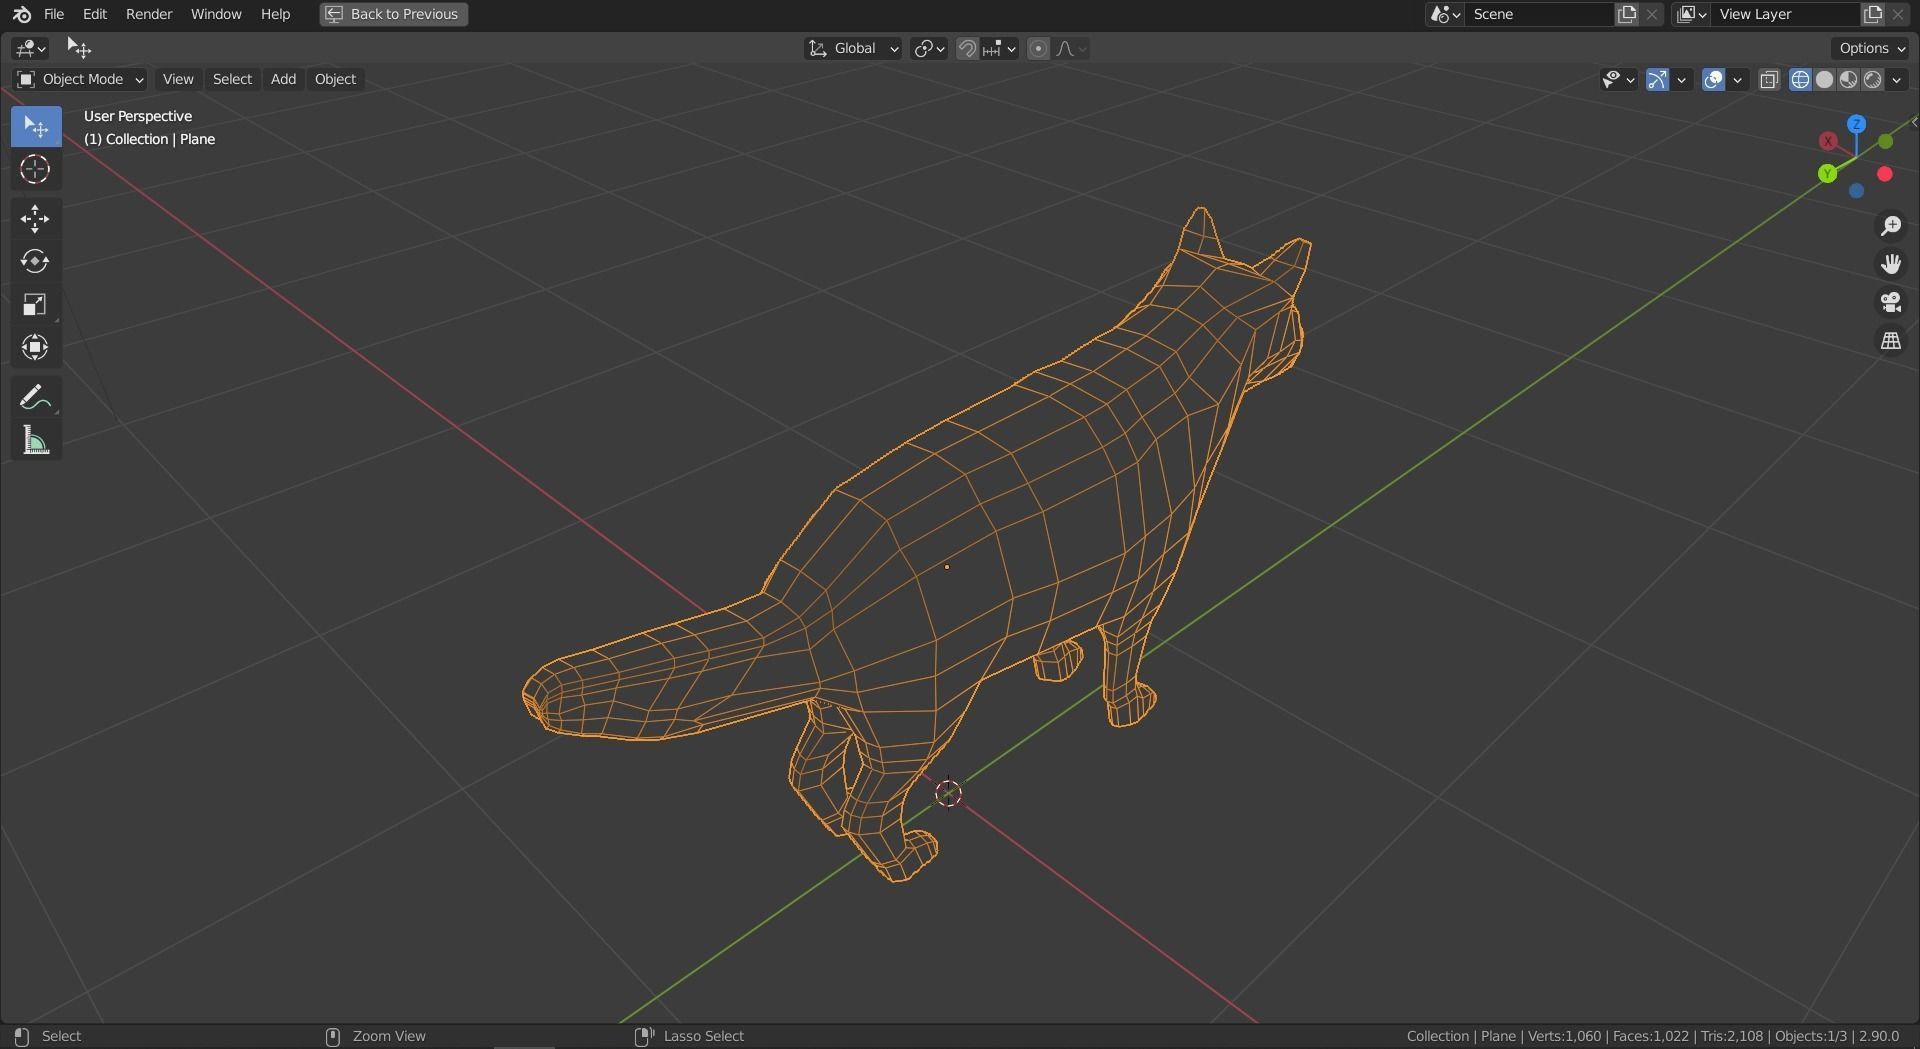
Task: Add a new view layer icon
Action: (1873, 14)
